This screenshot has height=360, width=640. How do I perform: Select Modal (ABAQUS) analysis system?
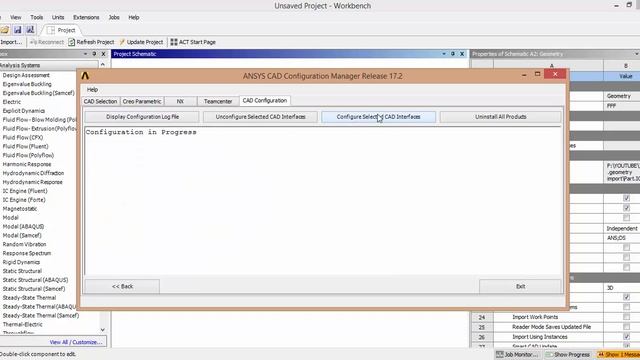[x=23, y=227]
